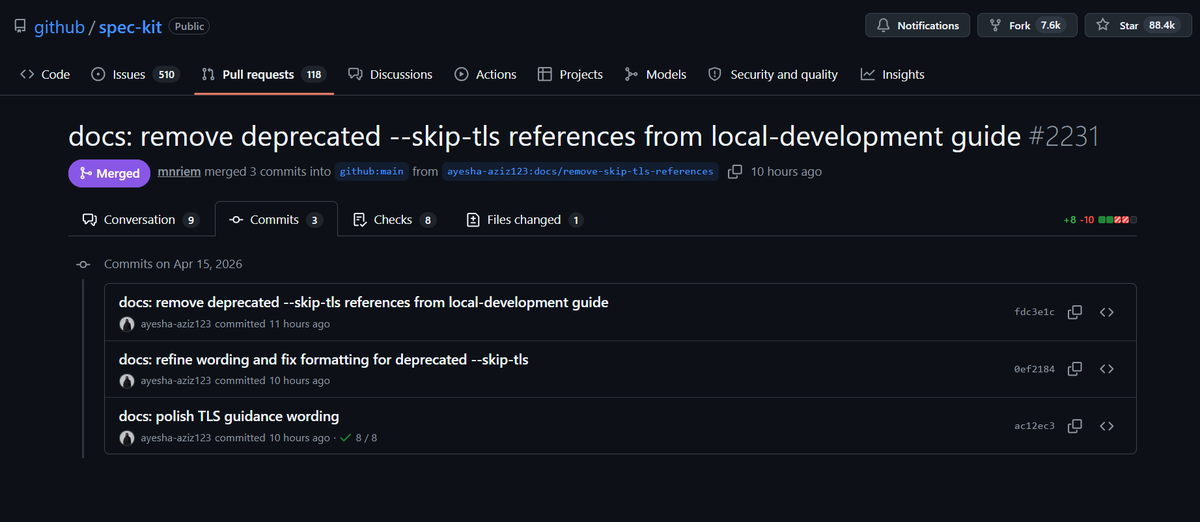This screenshot has width=1200, height=522.
Task: Open commit hash 0ef2184
Action: (x=1034, y=369)
